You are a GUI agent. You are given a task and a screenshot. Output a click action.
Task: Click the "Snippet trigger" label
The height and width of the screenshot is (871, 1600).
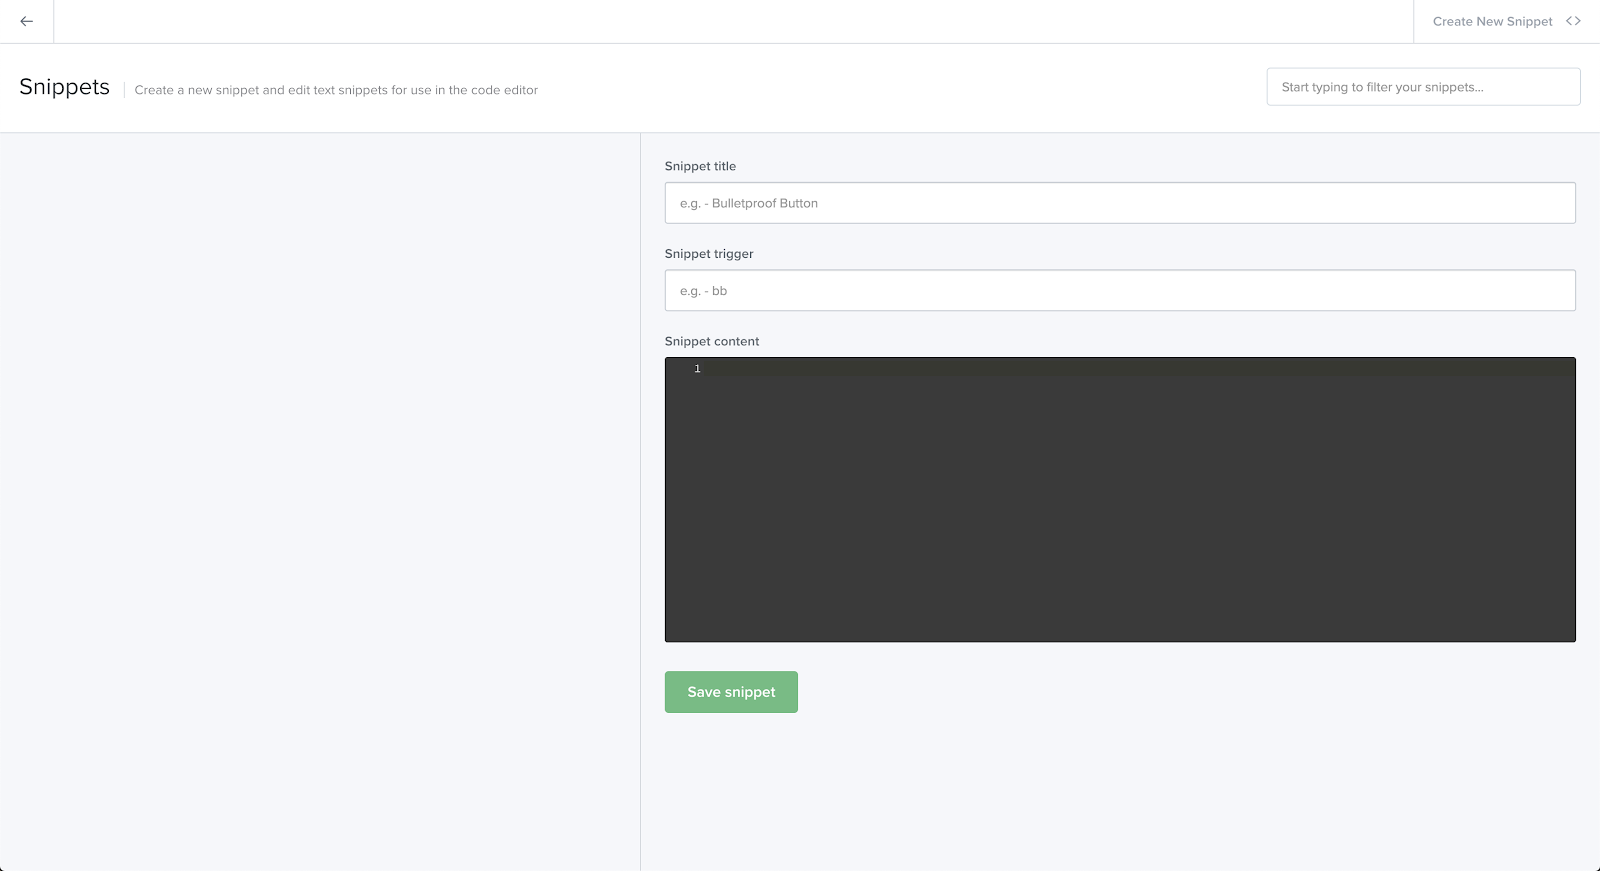709,254
